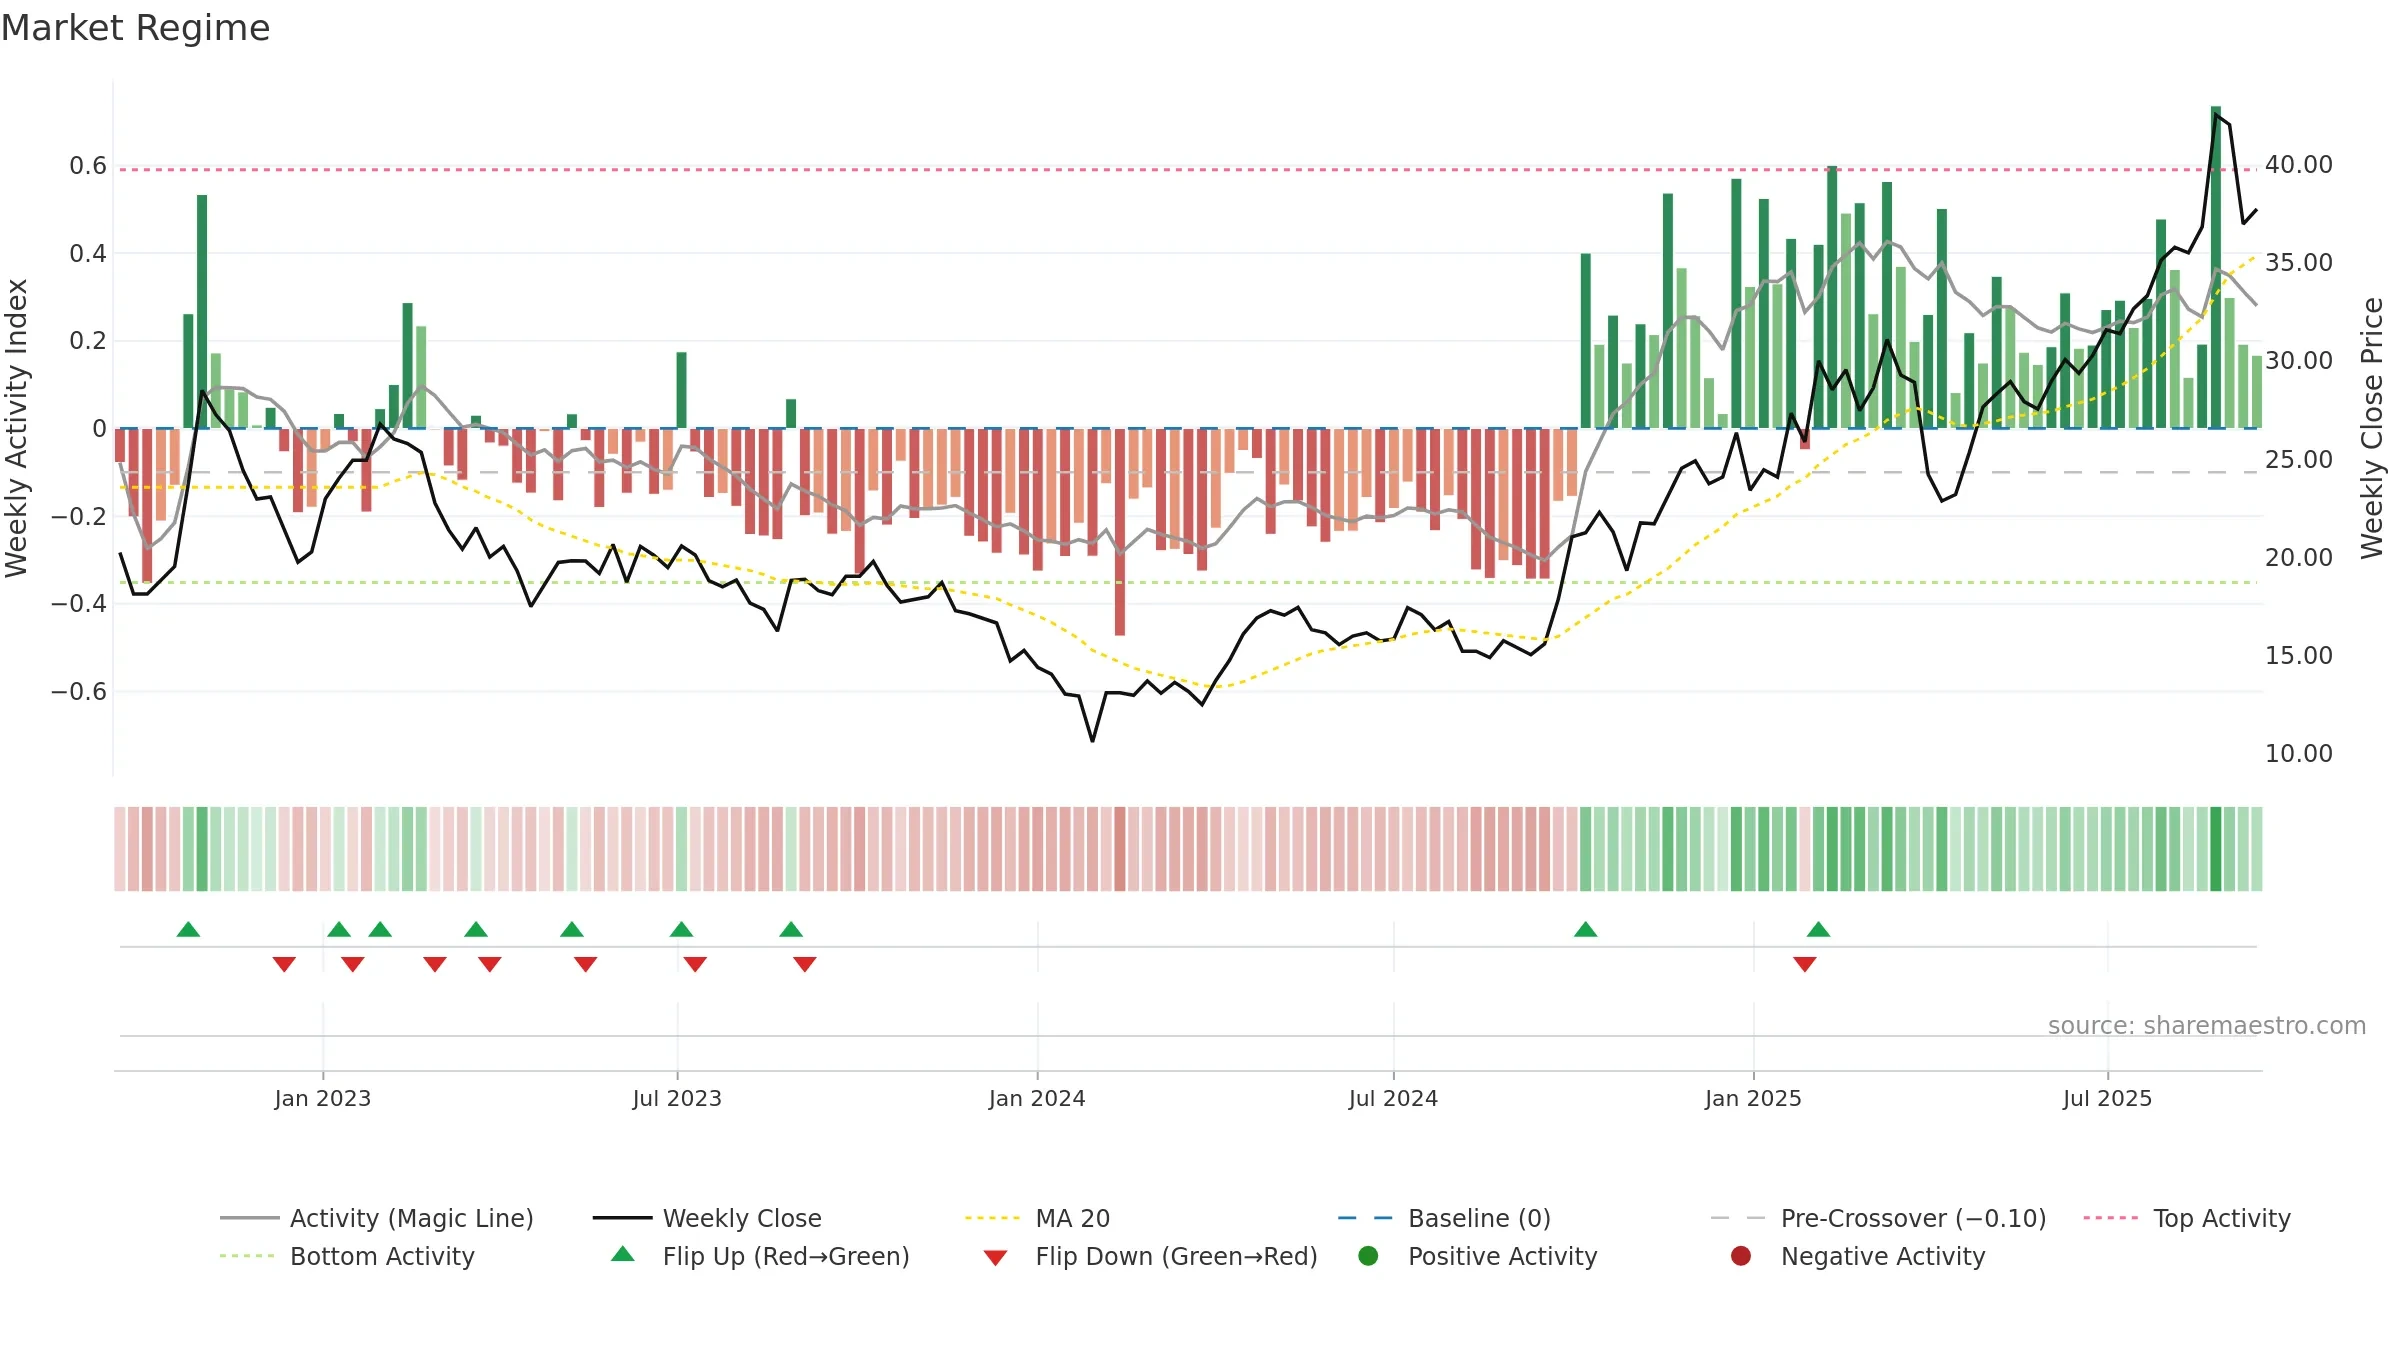
Task: Click the yellow dotted MA 20 legend swatch
Action: [x=992, y=1218]
